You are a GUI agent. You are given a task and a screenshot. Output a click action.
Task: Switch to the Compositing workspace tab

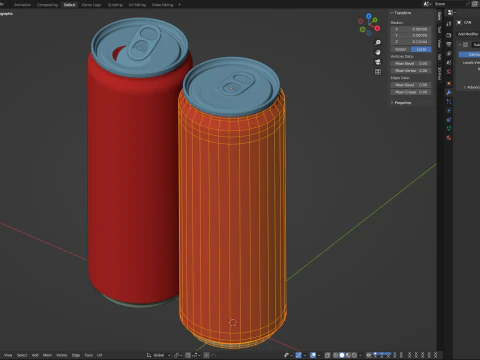[x=47, y=5]
